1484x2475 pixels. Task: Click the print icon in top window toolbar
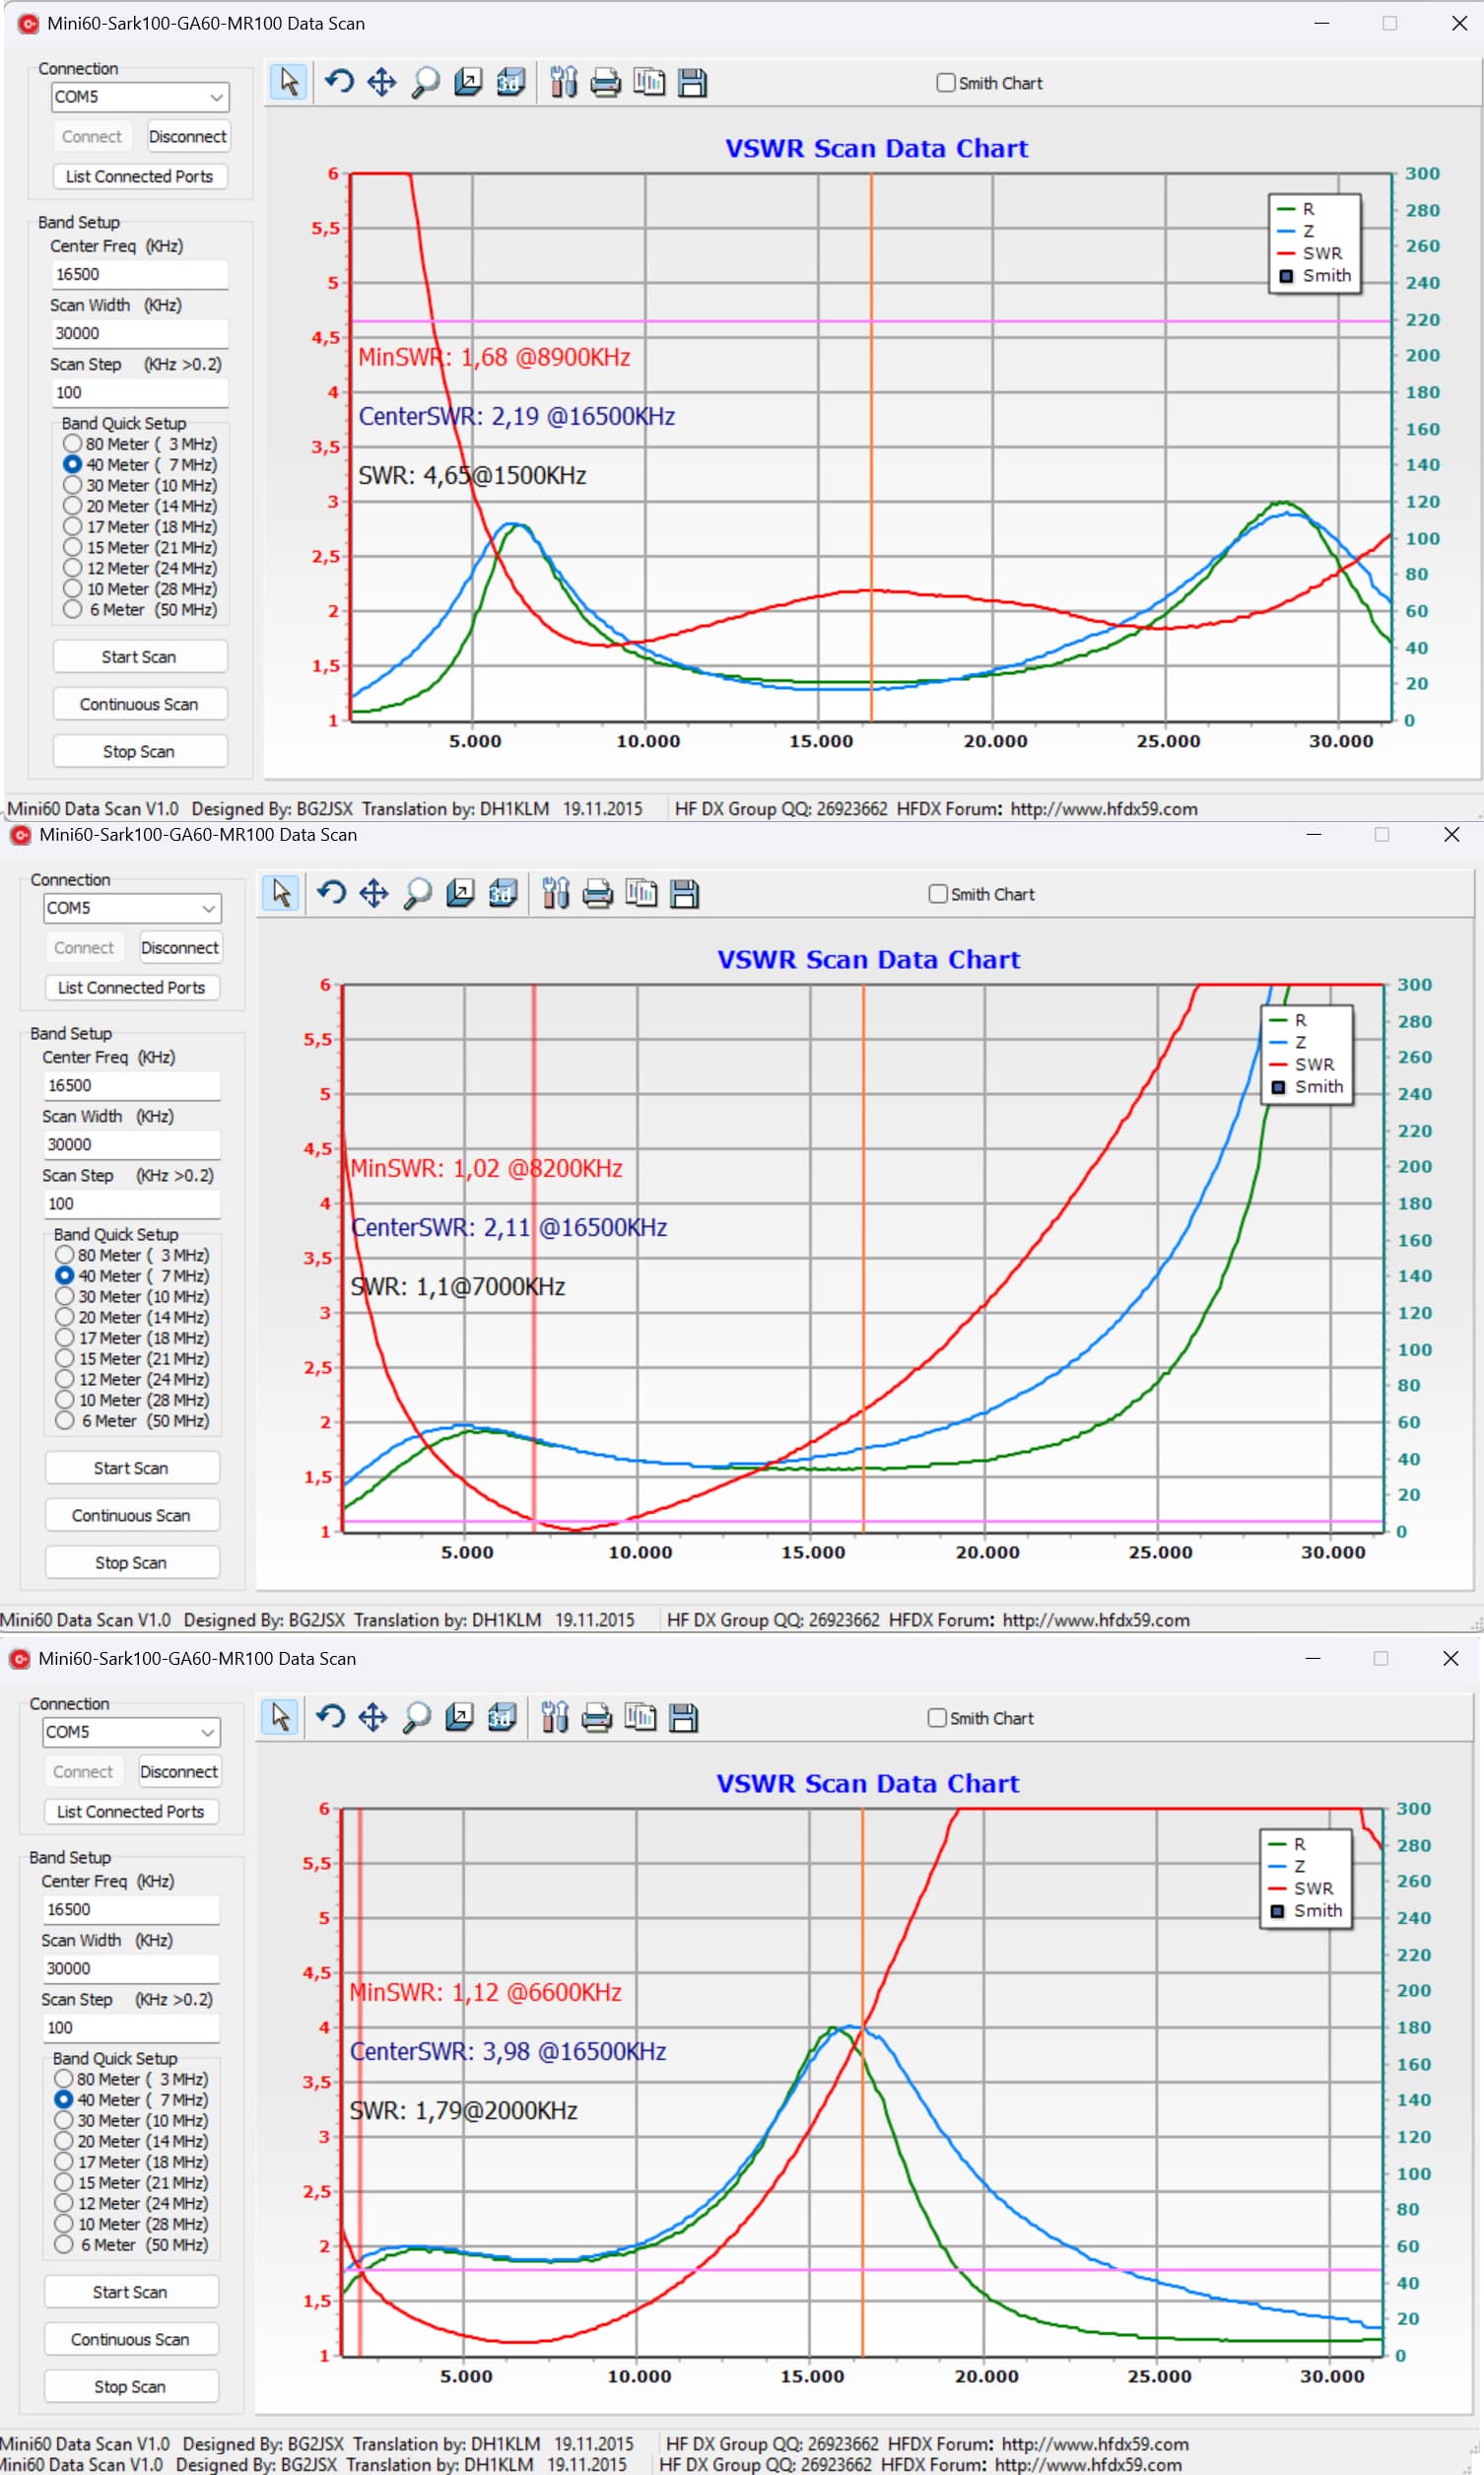(x=605, y=82)
